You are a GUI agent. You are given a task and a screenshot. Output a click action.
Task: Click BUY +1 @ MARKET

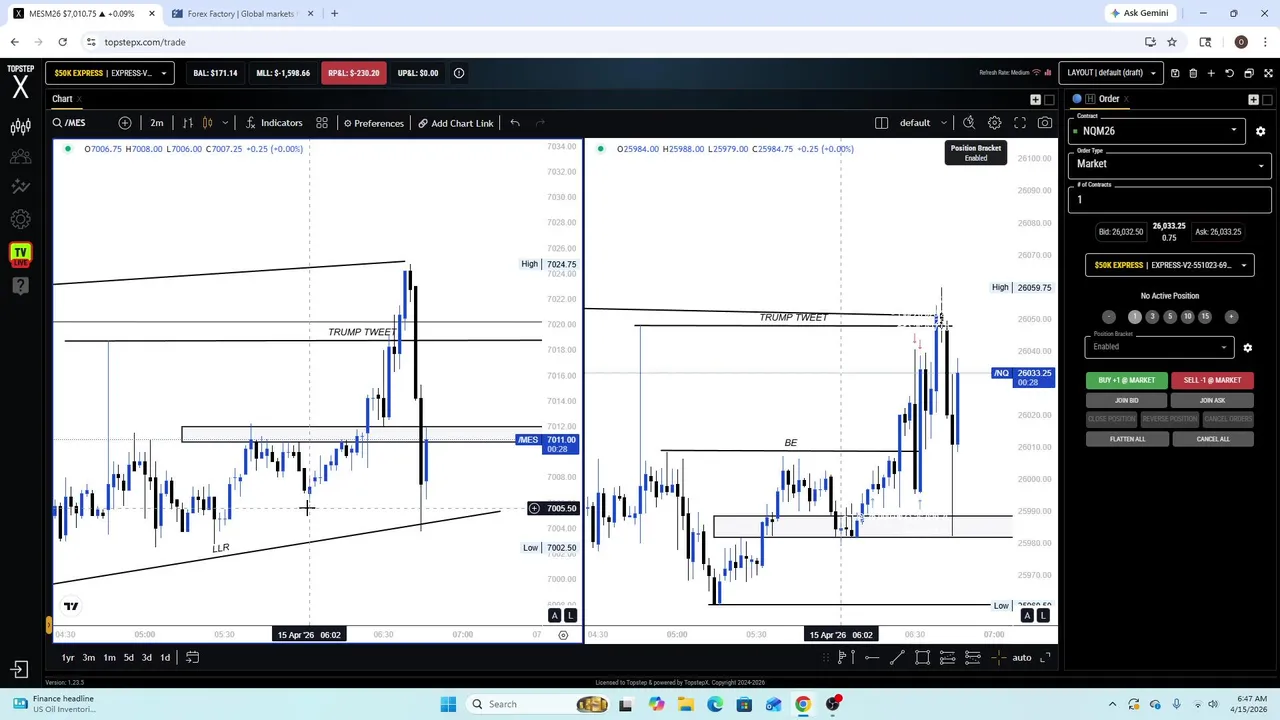(1127, 380)
